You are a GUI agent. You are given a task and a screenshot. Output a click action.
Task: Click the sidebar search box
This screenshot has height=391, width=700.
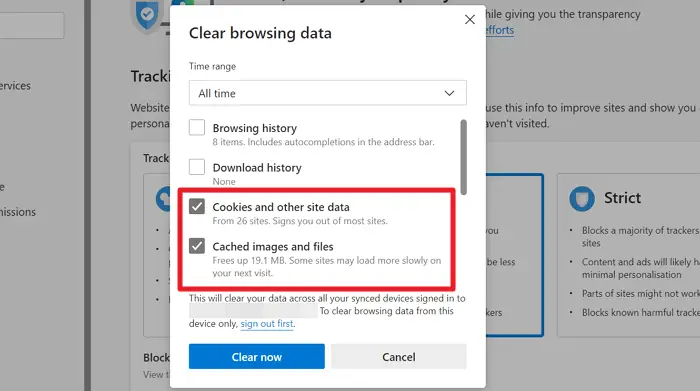point(32,25)
